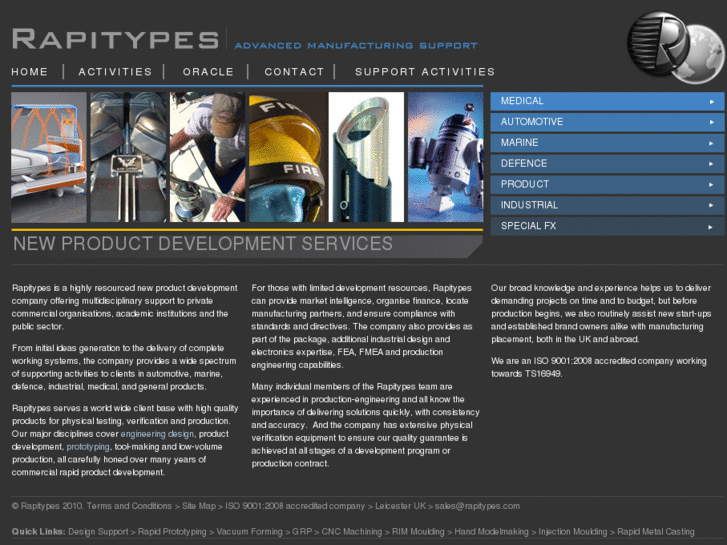Click the New Product Development Services heading

click(203, 244)
